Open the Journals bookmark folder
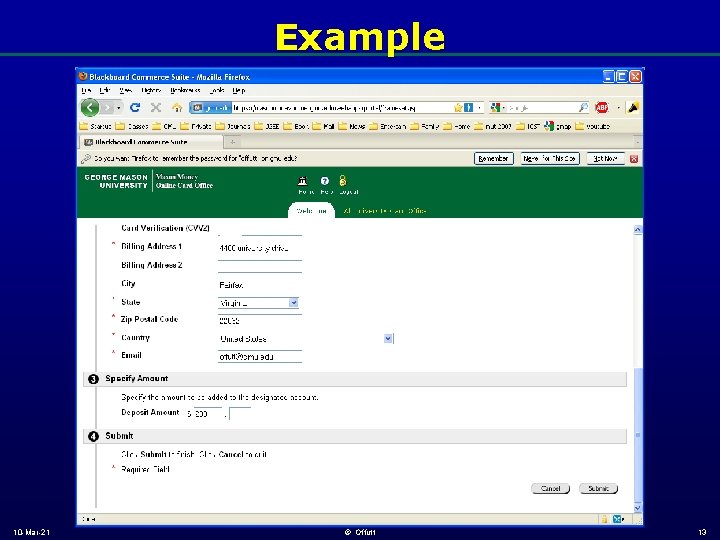This screenshot has height=540, width=720. (x=233, y=126)
